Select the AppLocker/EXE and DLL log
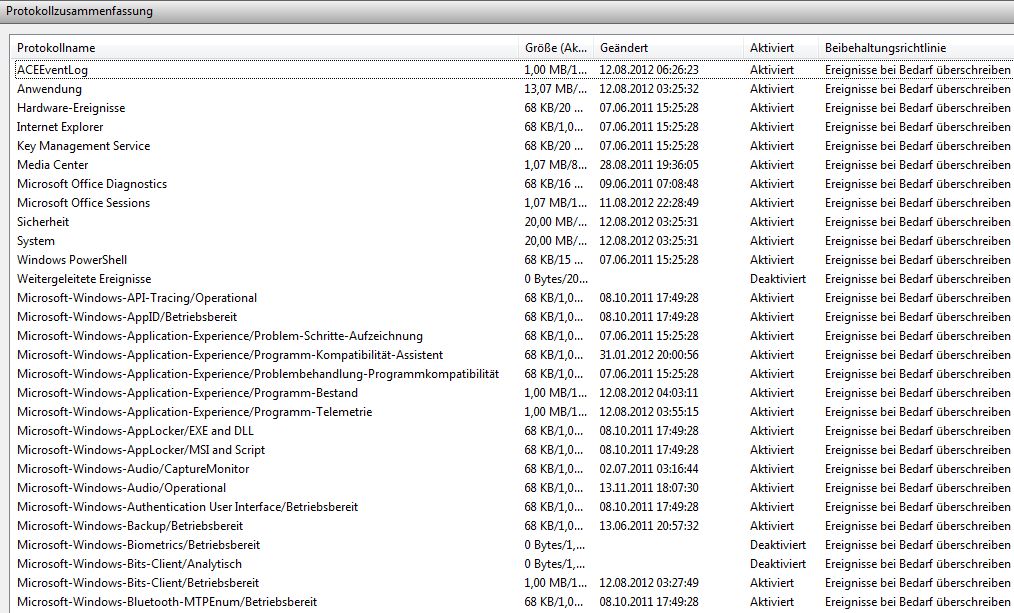 [514, 431]
